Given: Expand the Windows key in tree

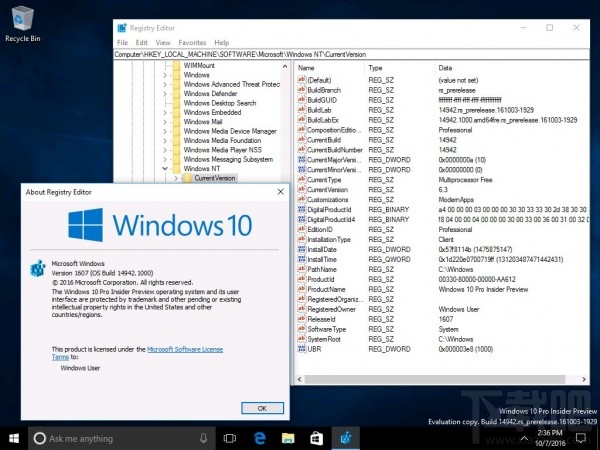Looking at the screenshot, I should [165, 75].
